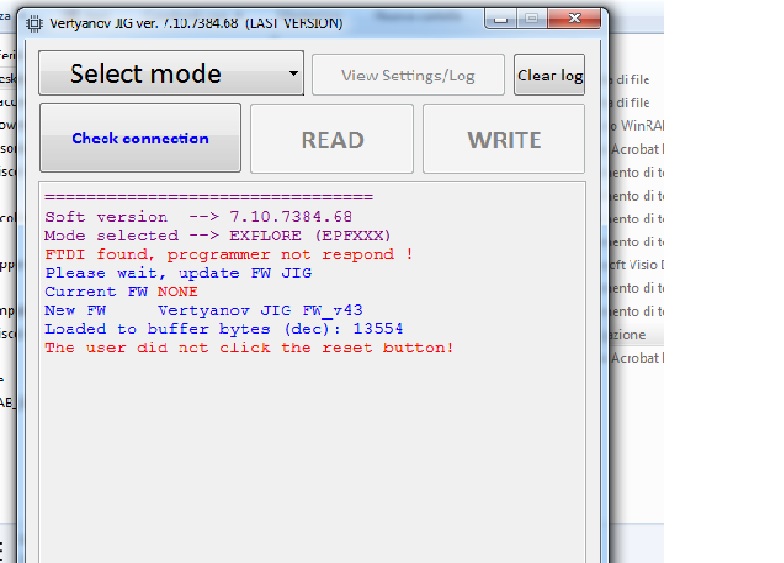Image resolution: width=784 pixels, height=563 pixels.
Task: Click the Vertyanov JIG chip icon in title bar
Action: 34,24
